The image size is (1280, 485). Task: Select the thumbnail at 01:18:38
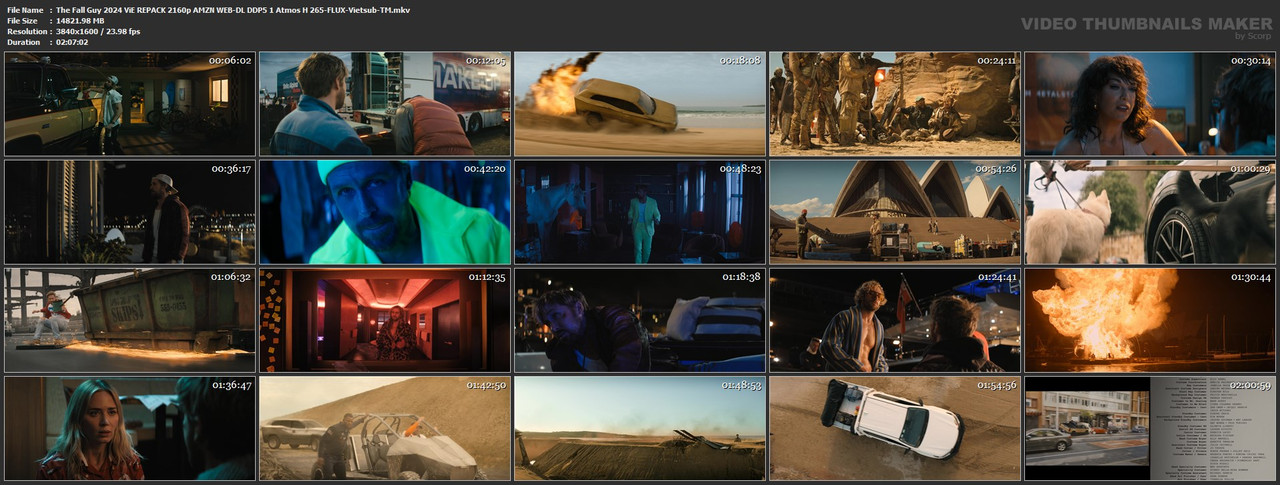tap(640, 320)
